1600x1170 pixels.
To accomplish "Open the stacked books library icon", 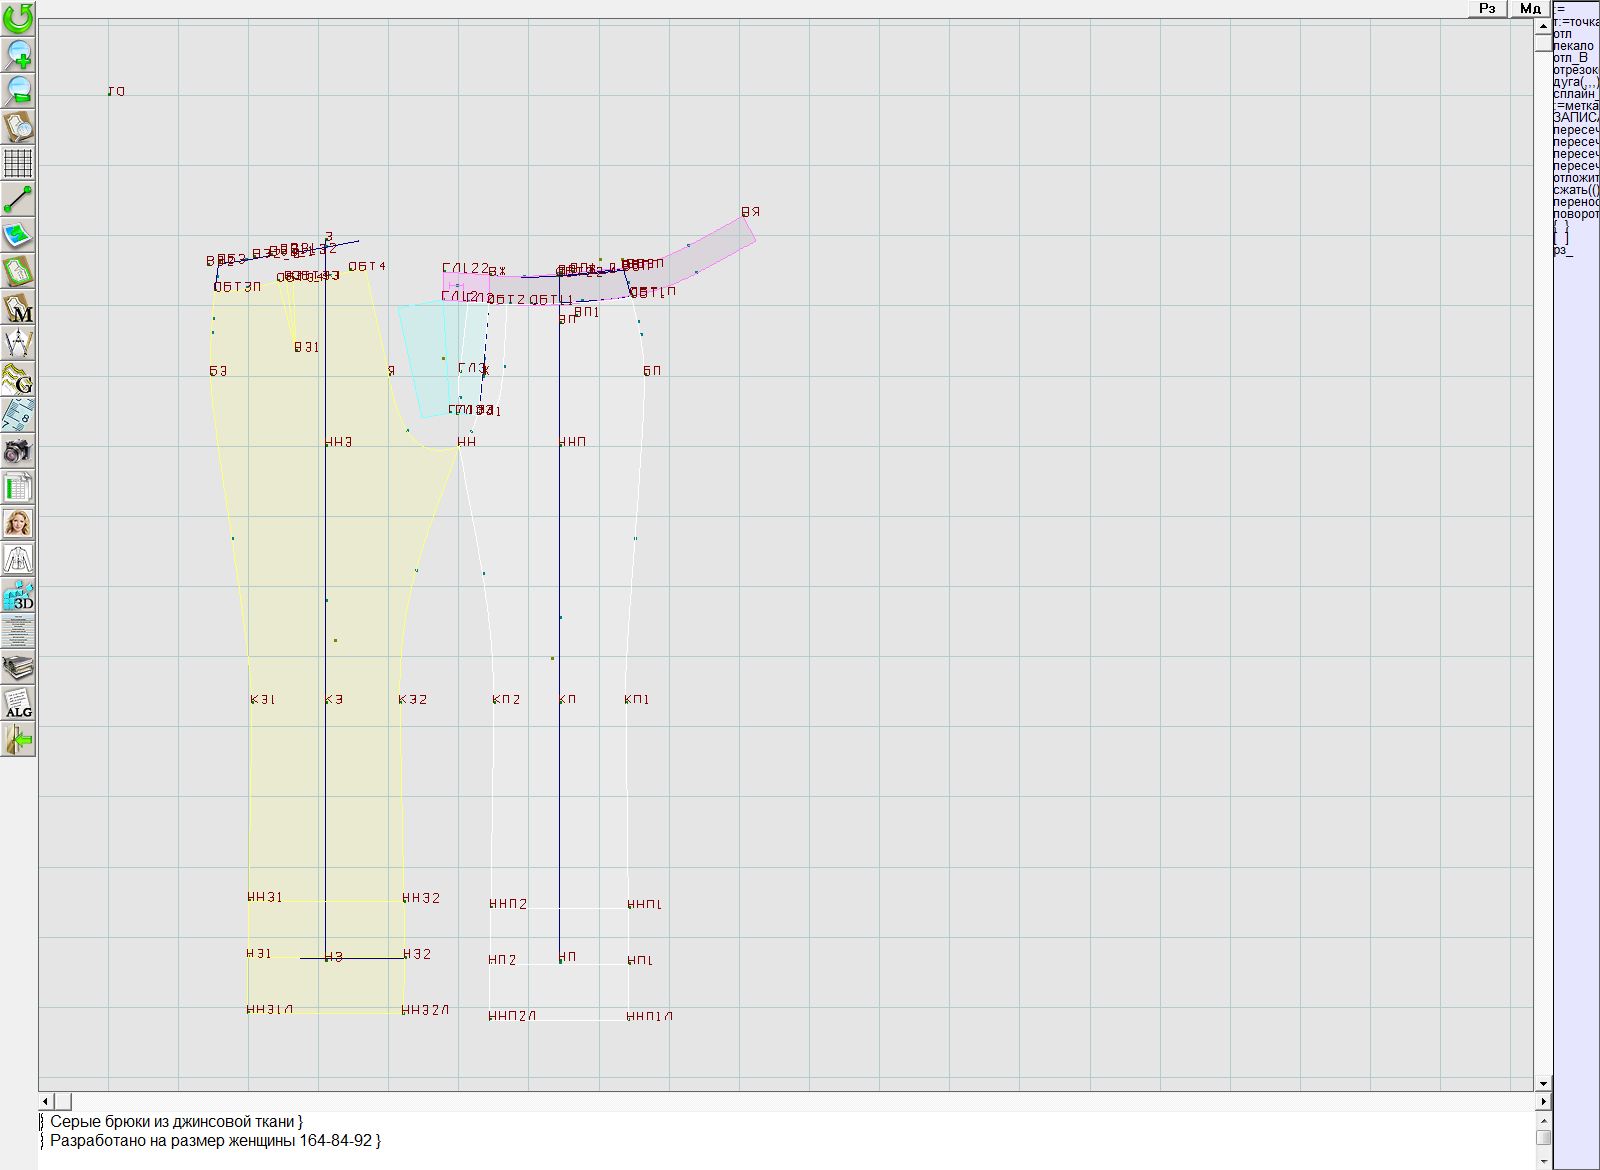I will [18, 667].
